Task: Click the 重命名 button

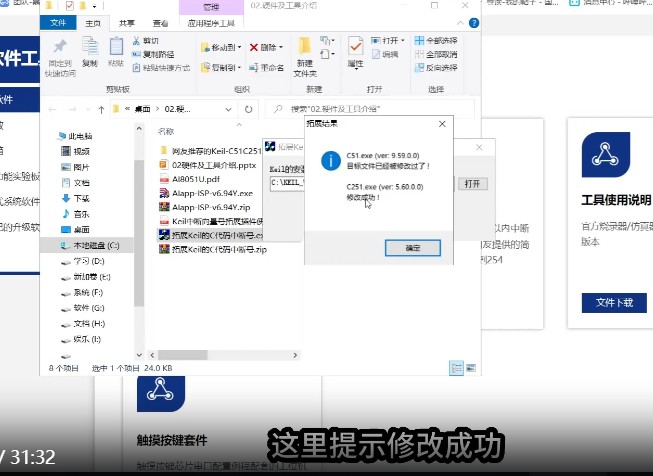Action: pyautogui.click(x=267, y=67)
